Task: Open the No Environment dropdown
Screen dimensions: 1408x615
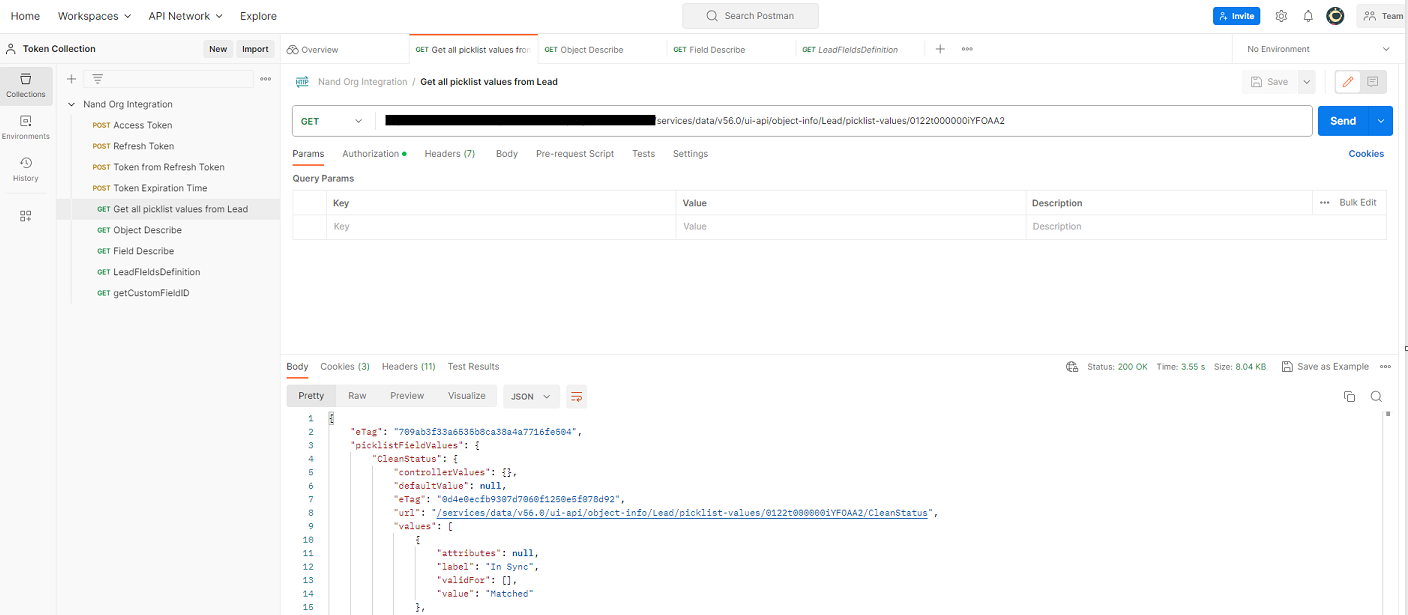Action: [1318, 49]
